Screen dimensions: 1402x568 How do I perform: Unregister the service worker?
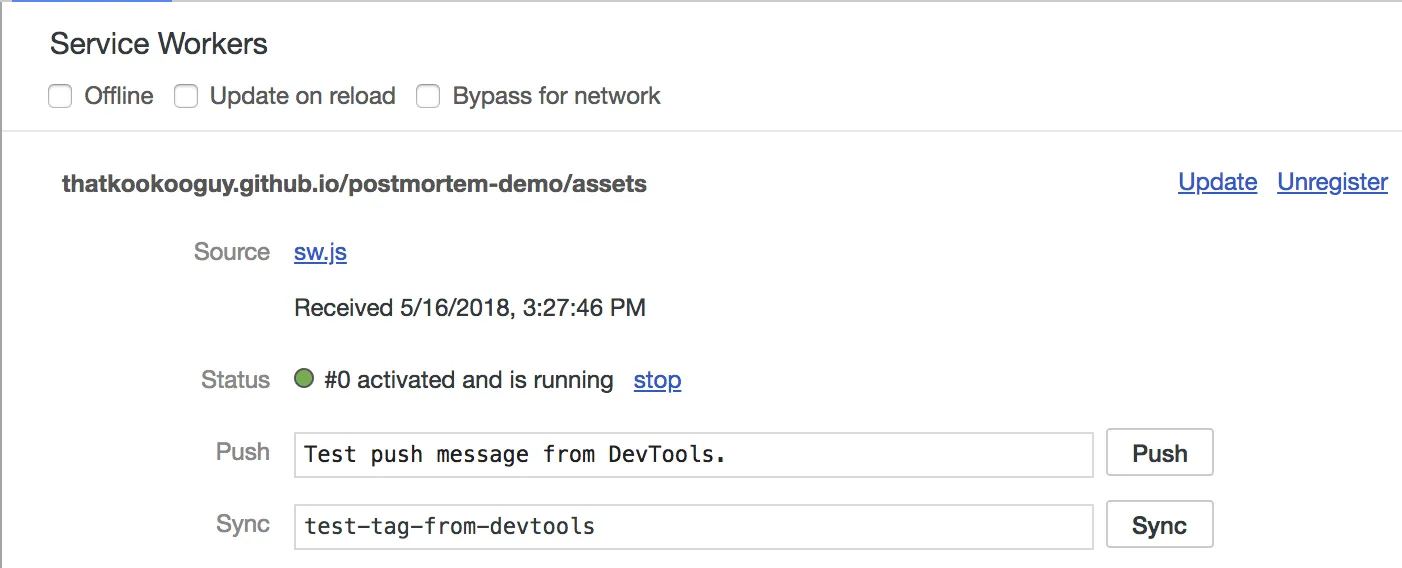point(1332,182)
